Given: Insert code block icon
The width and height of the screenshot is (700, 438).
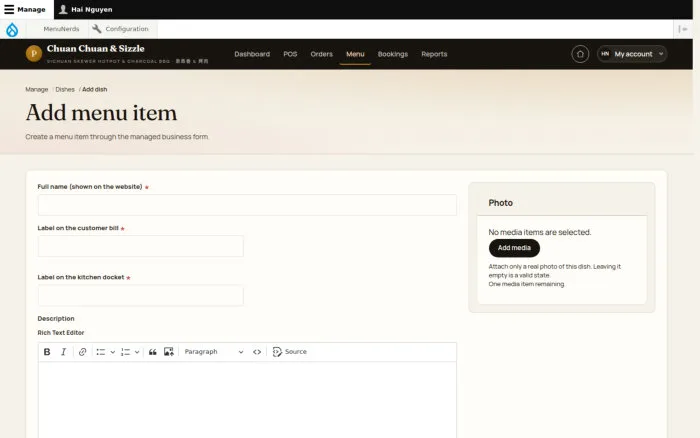Looking at the screenshot, I should coord(257,352).
